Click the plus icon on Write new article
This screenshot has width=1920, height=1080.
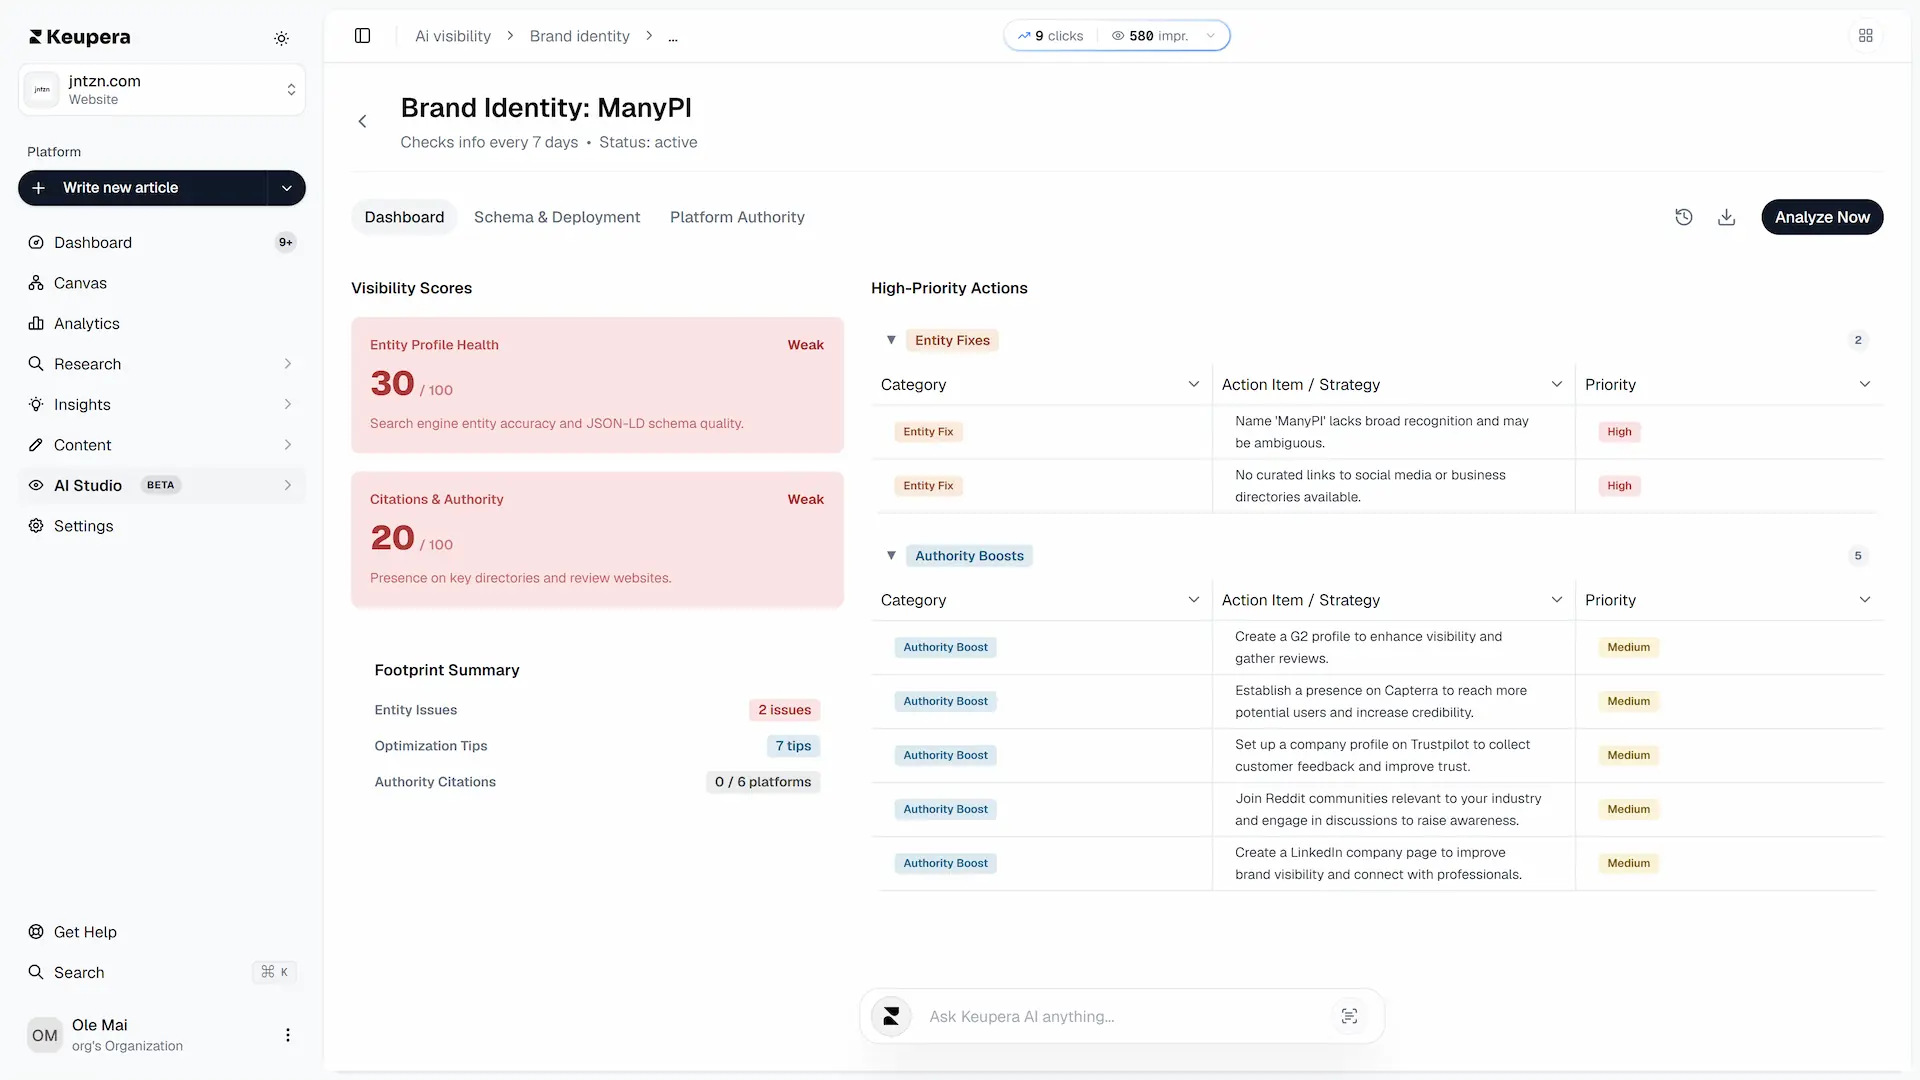pyautogui.click(x=38, y=188)
